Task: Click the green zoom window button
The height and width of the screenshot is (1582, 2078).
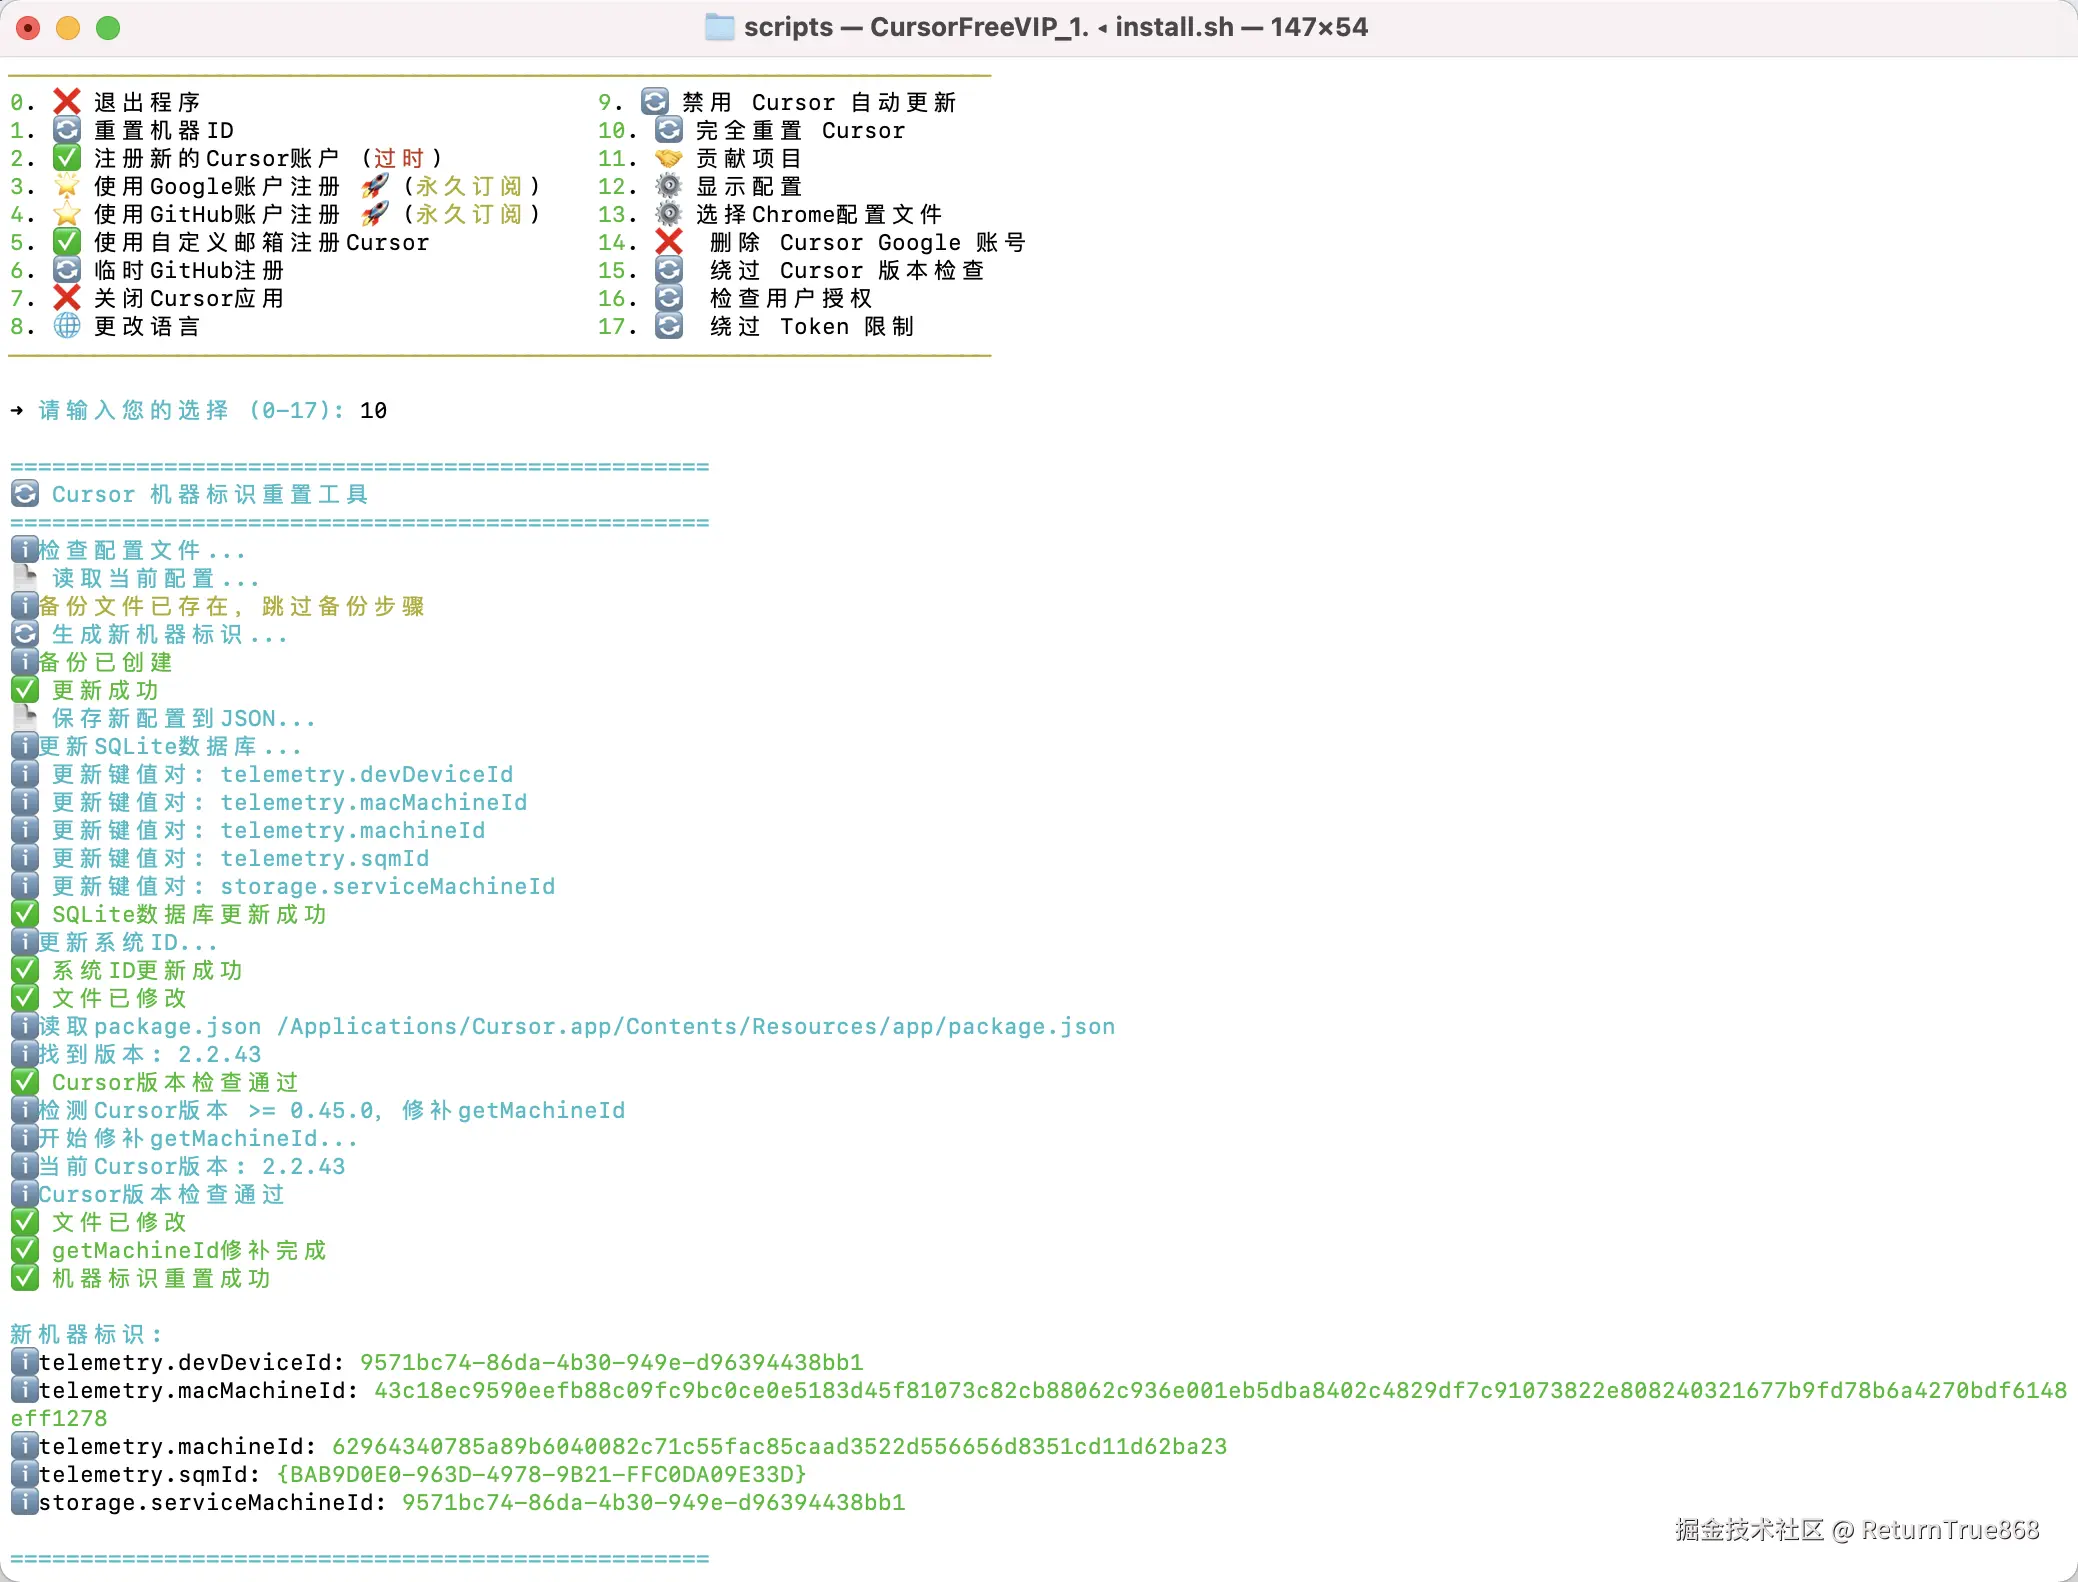Action: coord(108,28)
